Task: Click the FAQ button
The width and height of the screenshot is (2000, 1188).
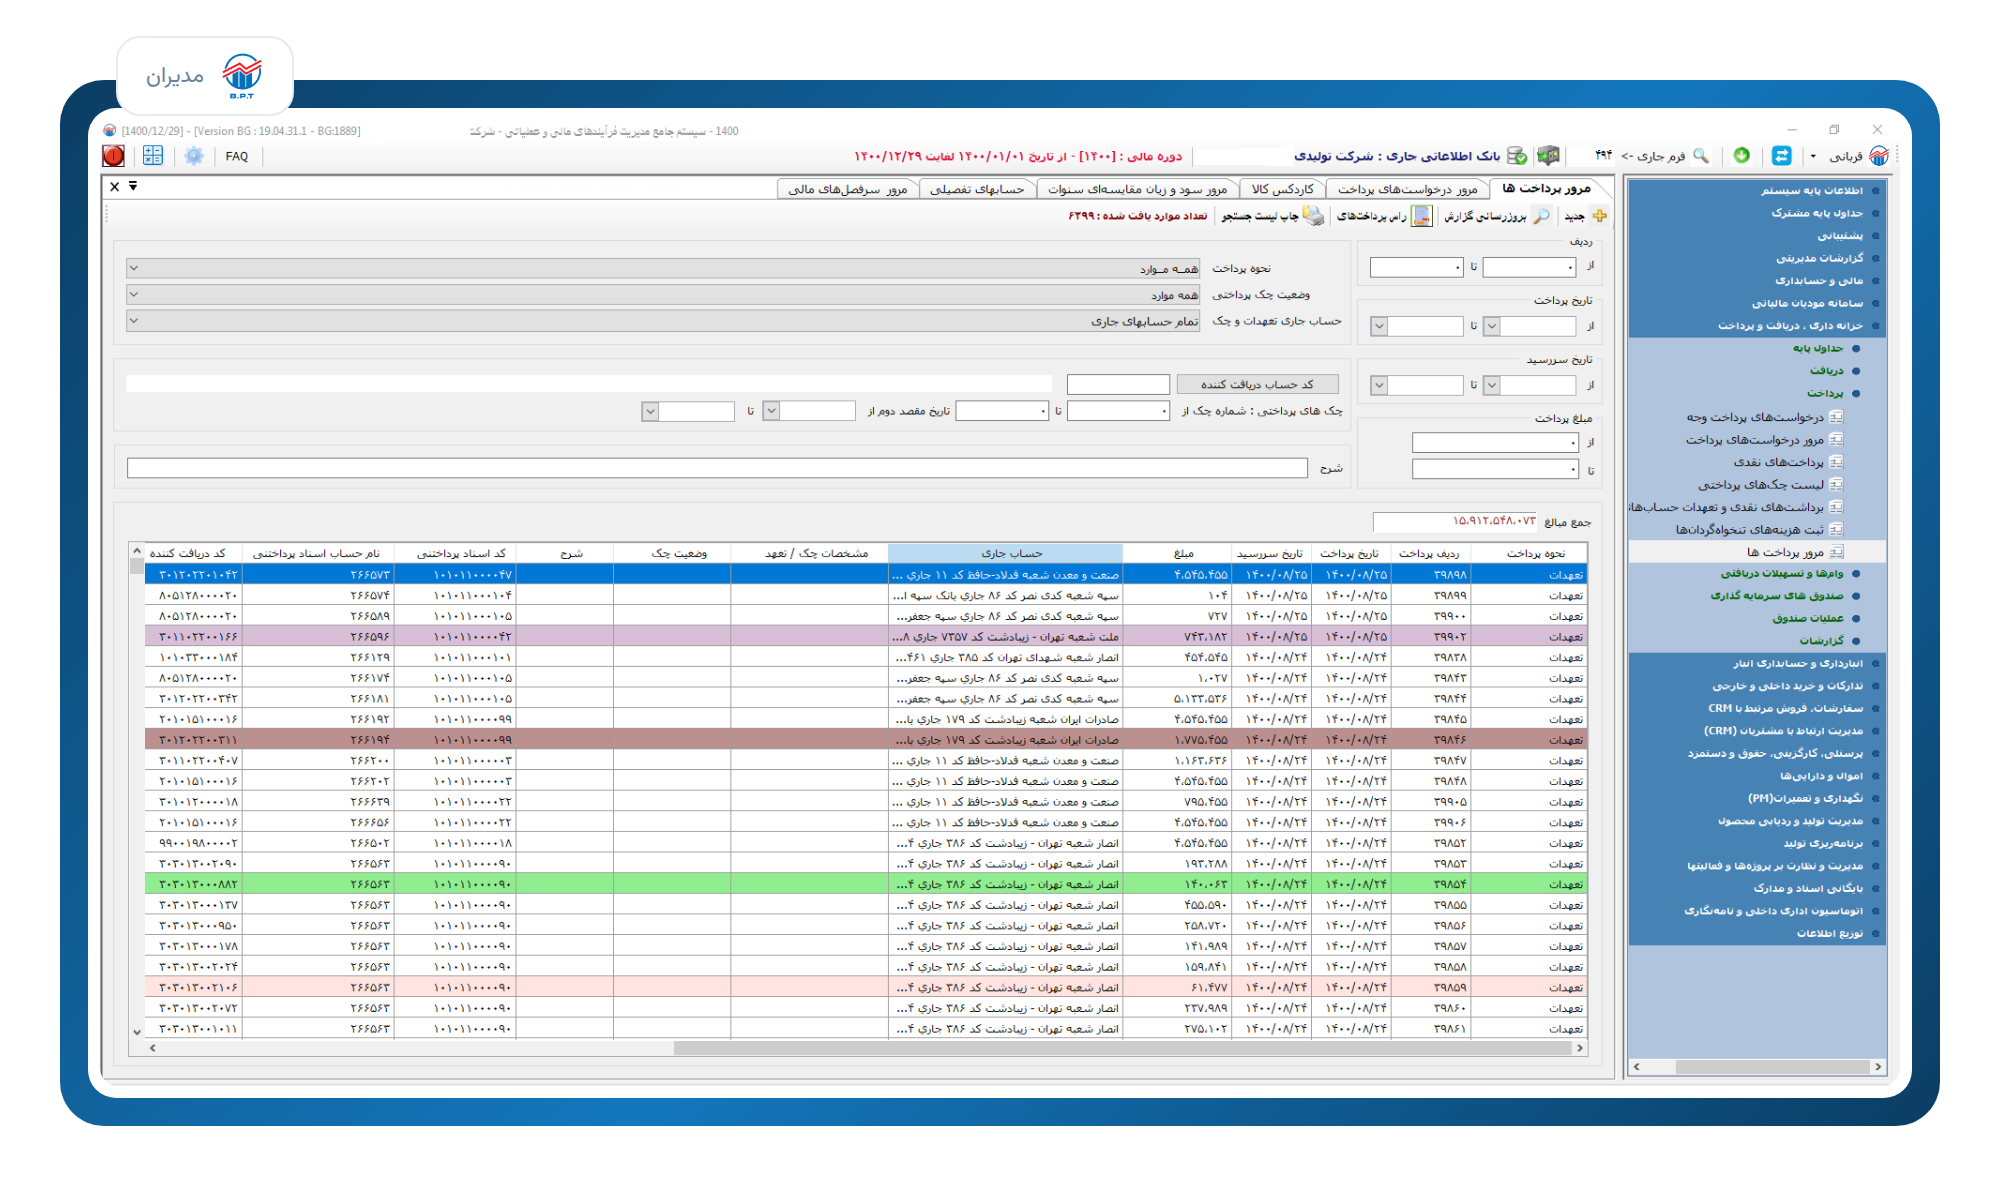Action: click(237, 156)
